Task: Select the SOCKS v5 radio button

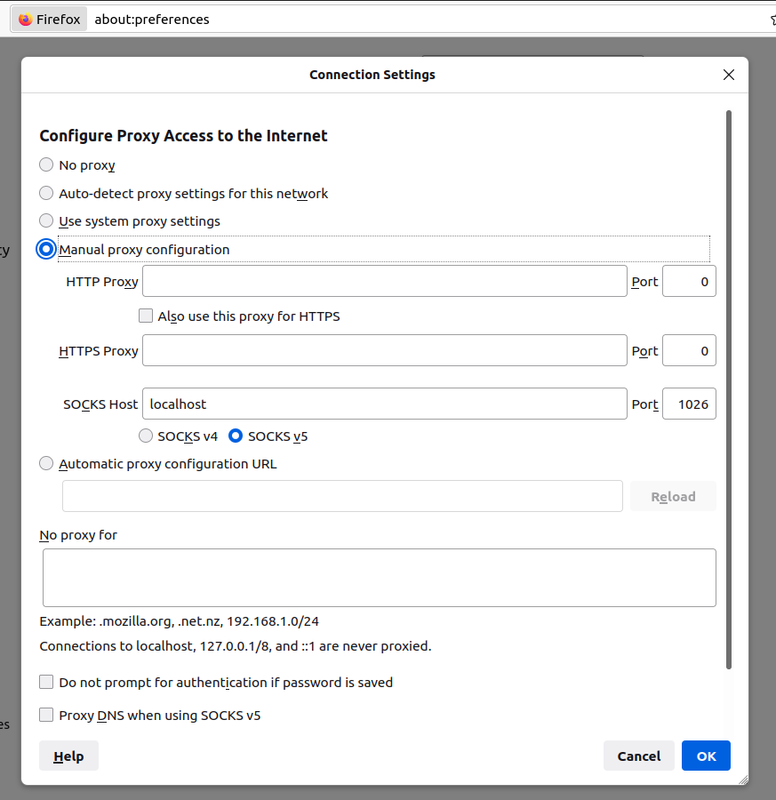Action: pyautogui.click(x=235, y=436)
